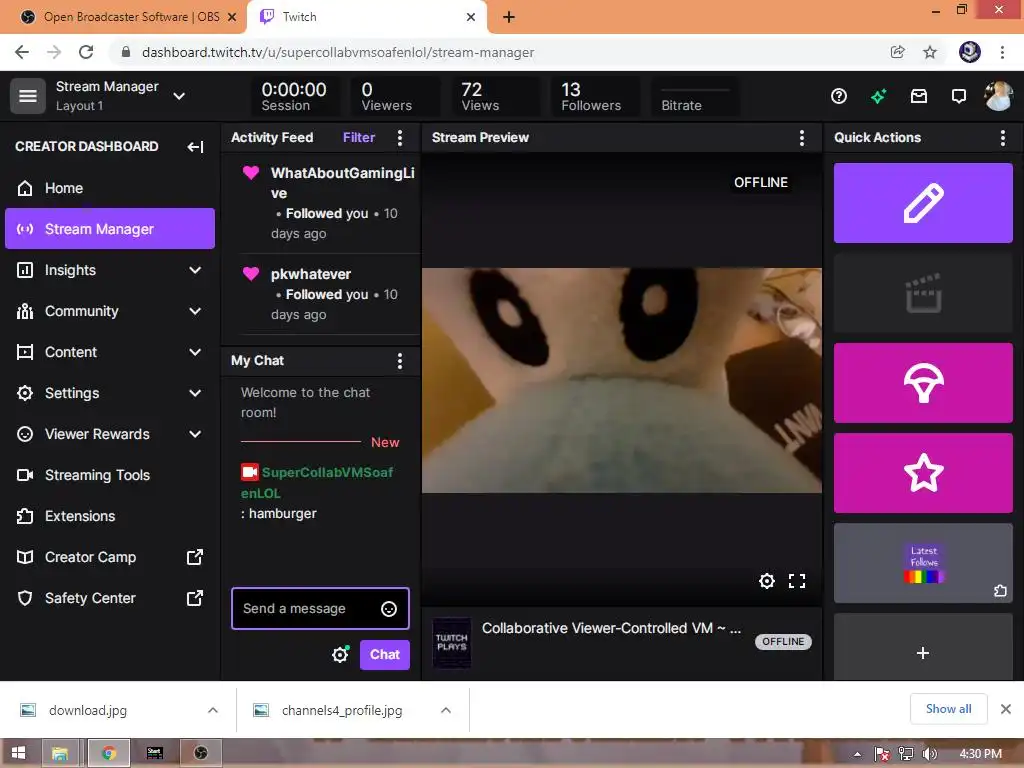Click the address bar URL
Viewport: 1024px width, 768px height.
click(338, 52)
